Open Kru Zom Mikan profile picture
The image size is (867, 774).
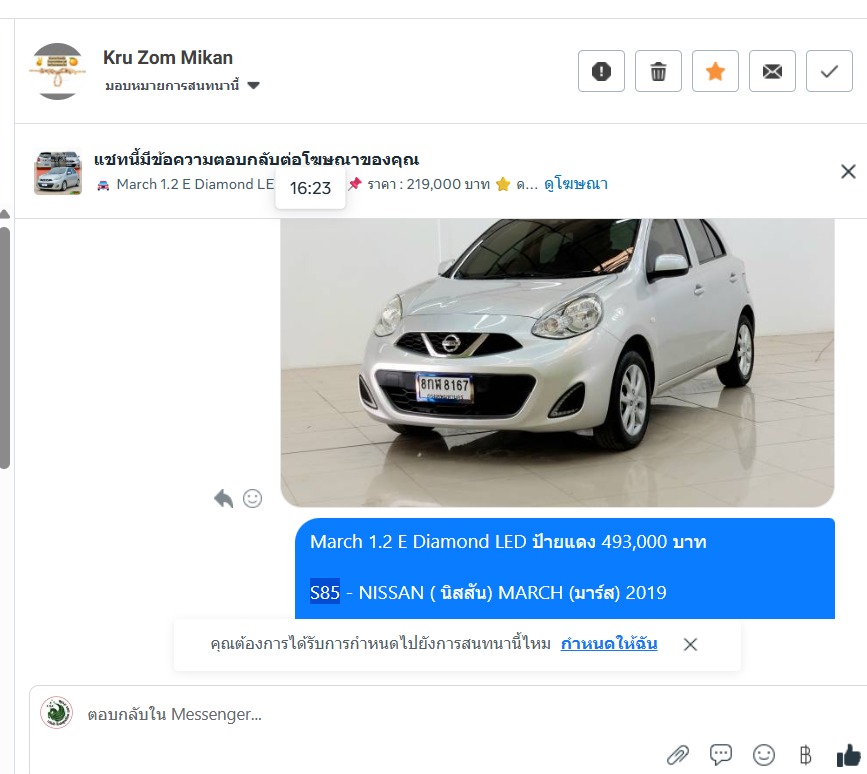pos(58,71)
